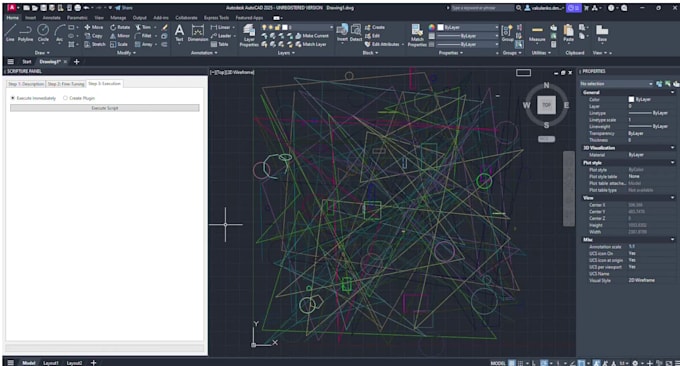Collapse the Plot style section
The height and width of the screenshot is (366, 680).
coord(672,163)
